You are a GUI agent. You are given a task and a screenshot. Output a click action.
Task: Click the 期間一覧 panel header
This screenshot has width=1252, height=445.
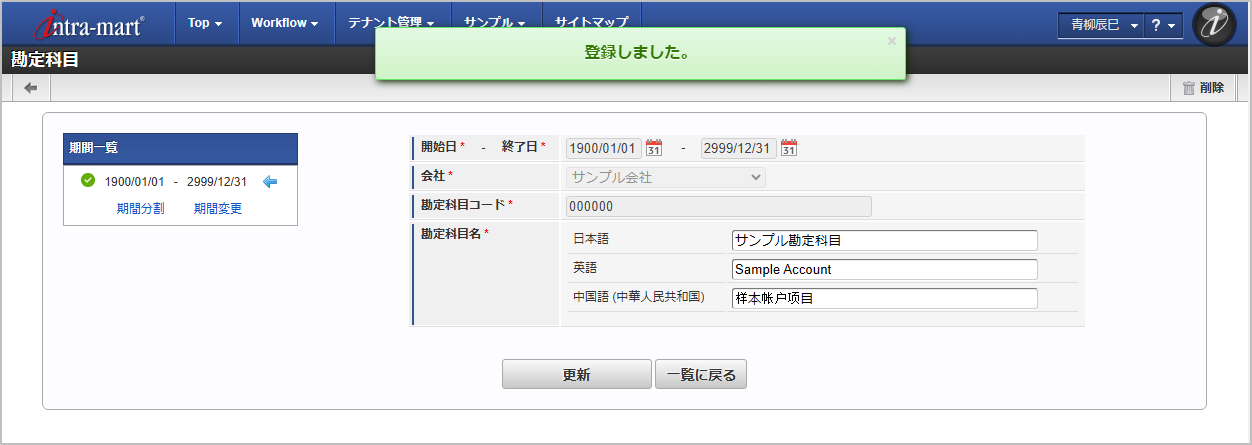[x=180, y=148]
